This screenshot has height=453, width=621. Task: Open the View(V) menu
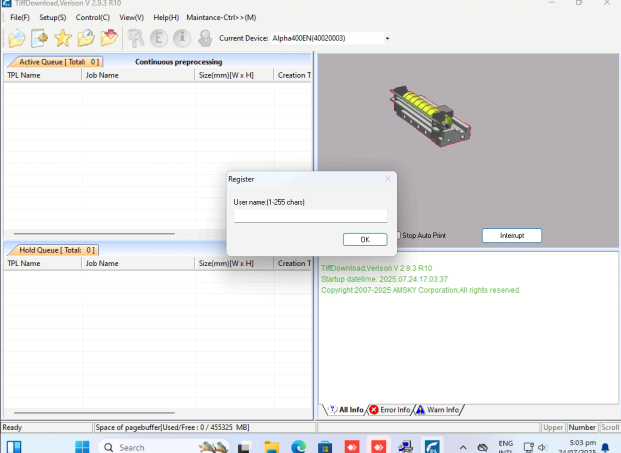pyautogui.click(x=131, y=17)
